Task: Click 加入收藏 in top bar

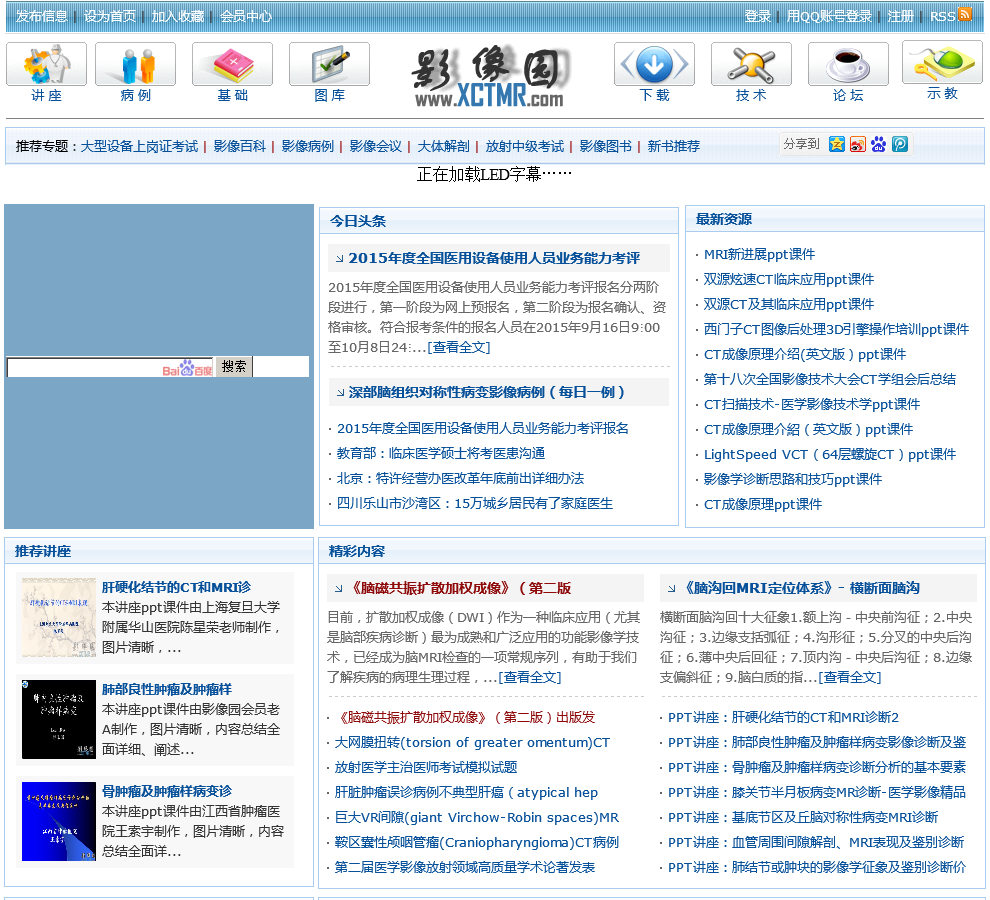Action: point(177,16)
